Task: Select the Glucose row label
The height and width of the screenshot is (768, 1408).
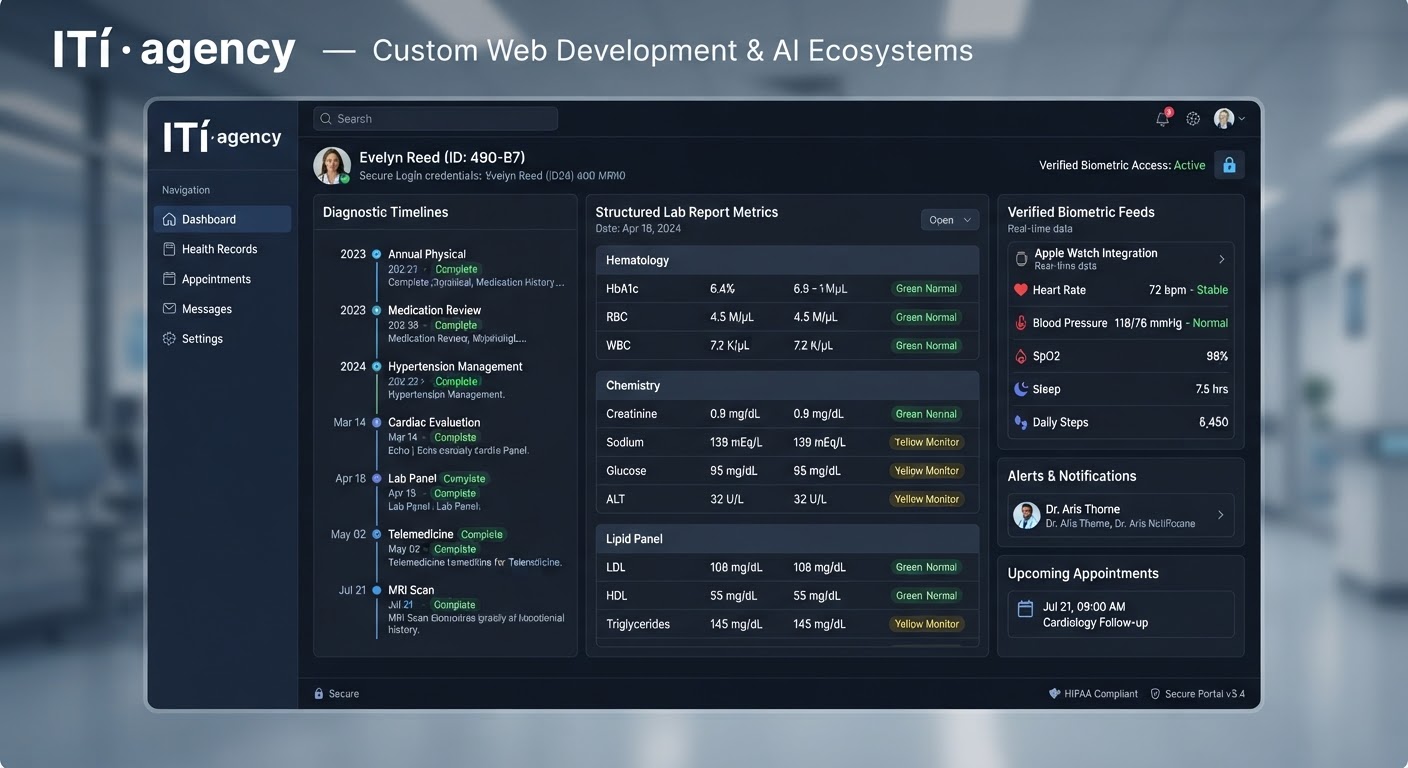Action: (626, 471)
